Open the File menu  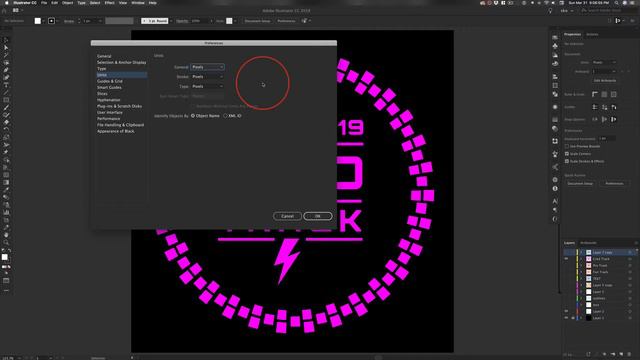click(x=44, y=3)
